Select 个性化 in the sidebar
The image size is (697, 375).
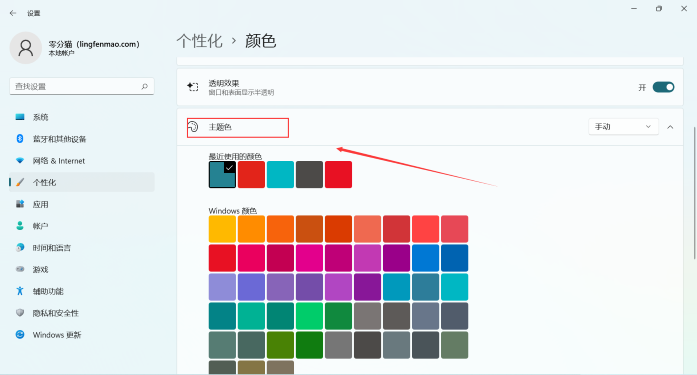point(82,182)
